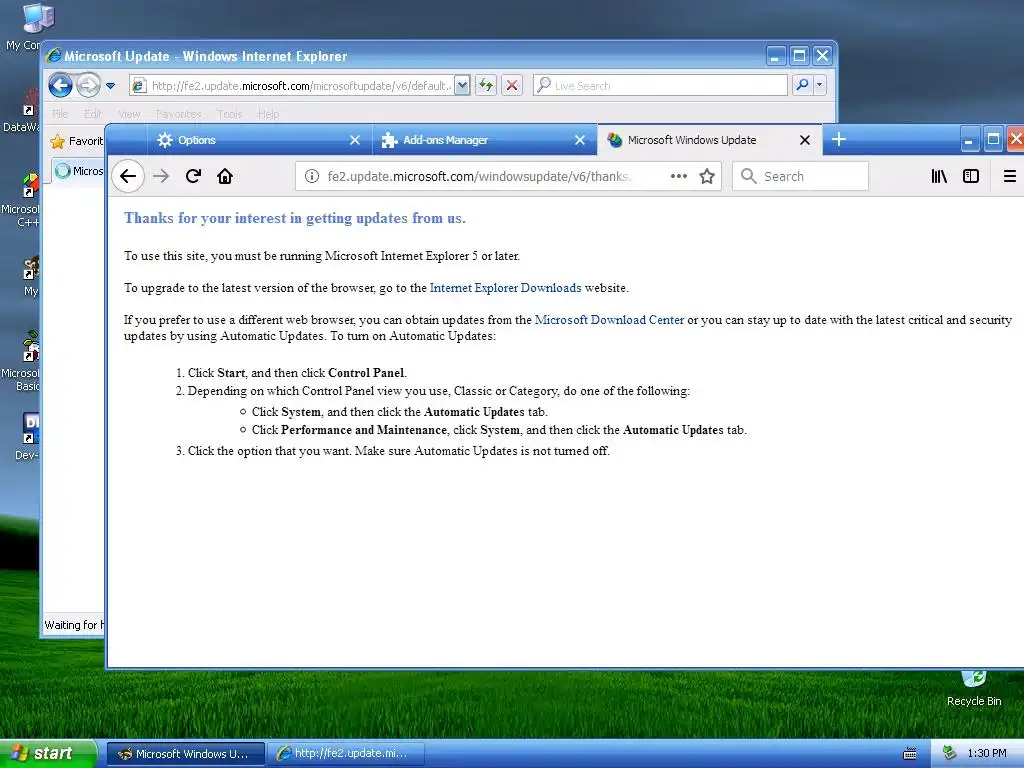The height and width of the screenshot is (768, 1024).
Task: Open the Windows Start menu
Action: [48, 754]
